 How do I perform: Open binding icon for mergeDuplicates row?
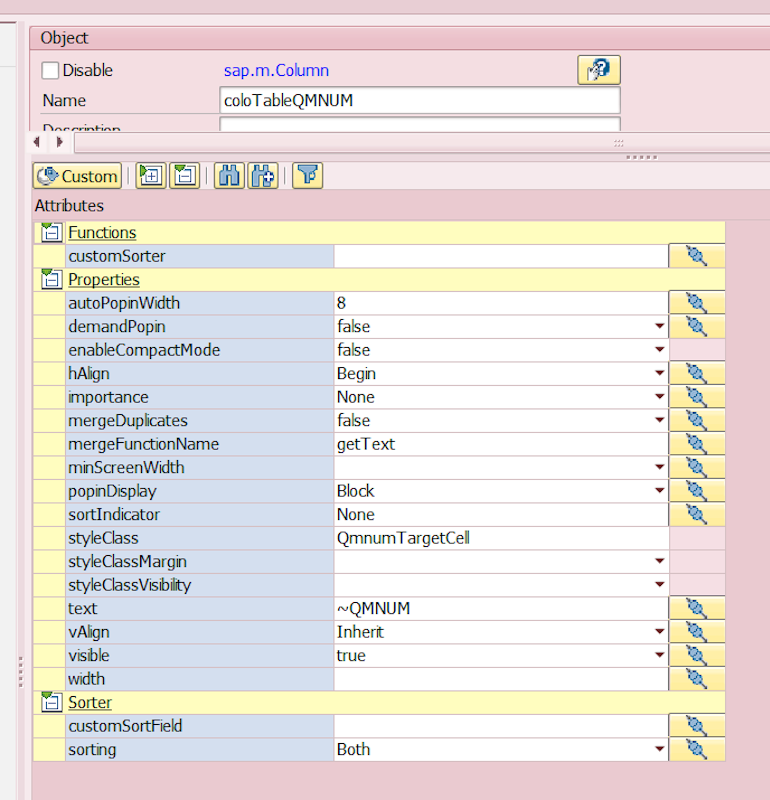click(x=697, y=420)
